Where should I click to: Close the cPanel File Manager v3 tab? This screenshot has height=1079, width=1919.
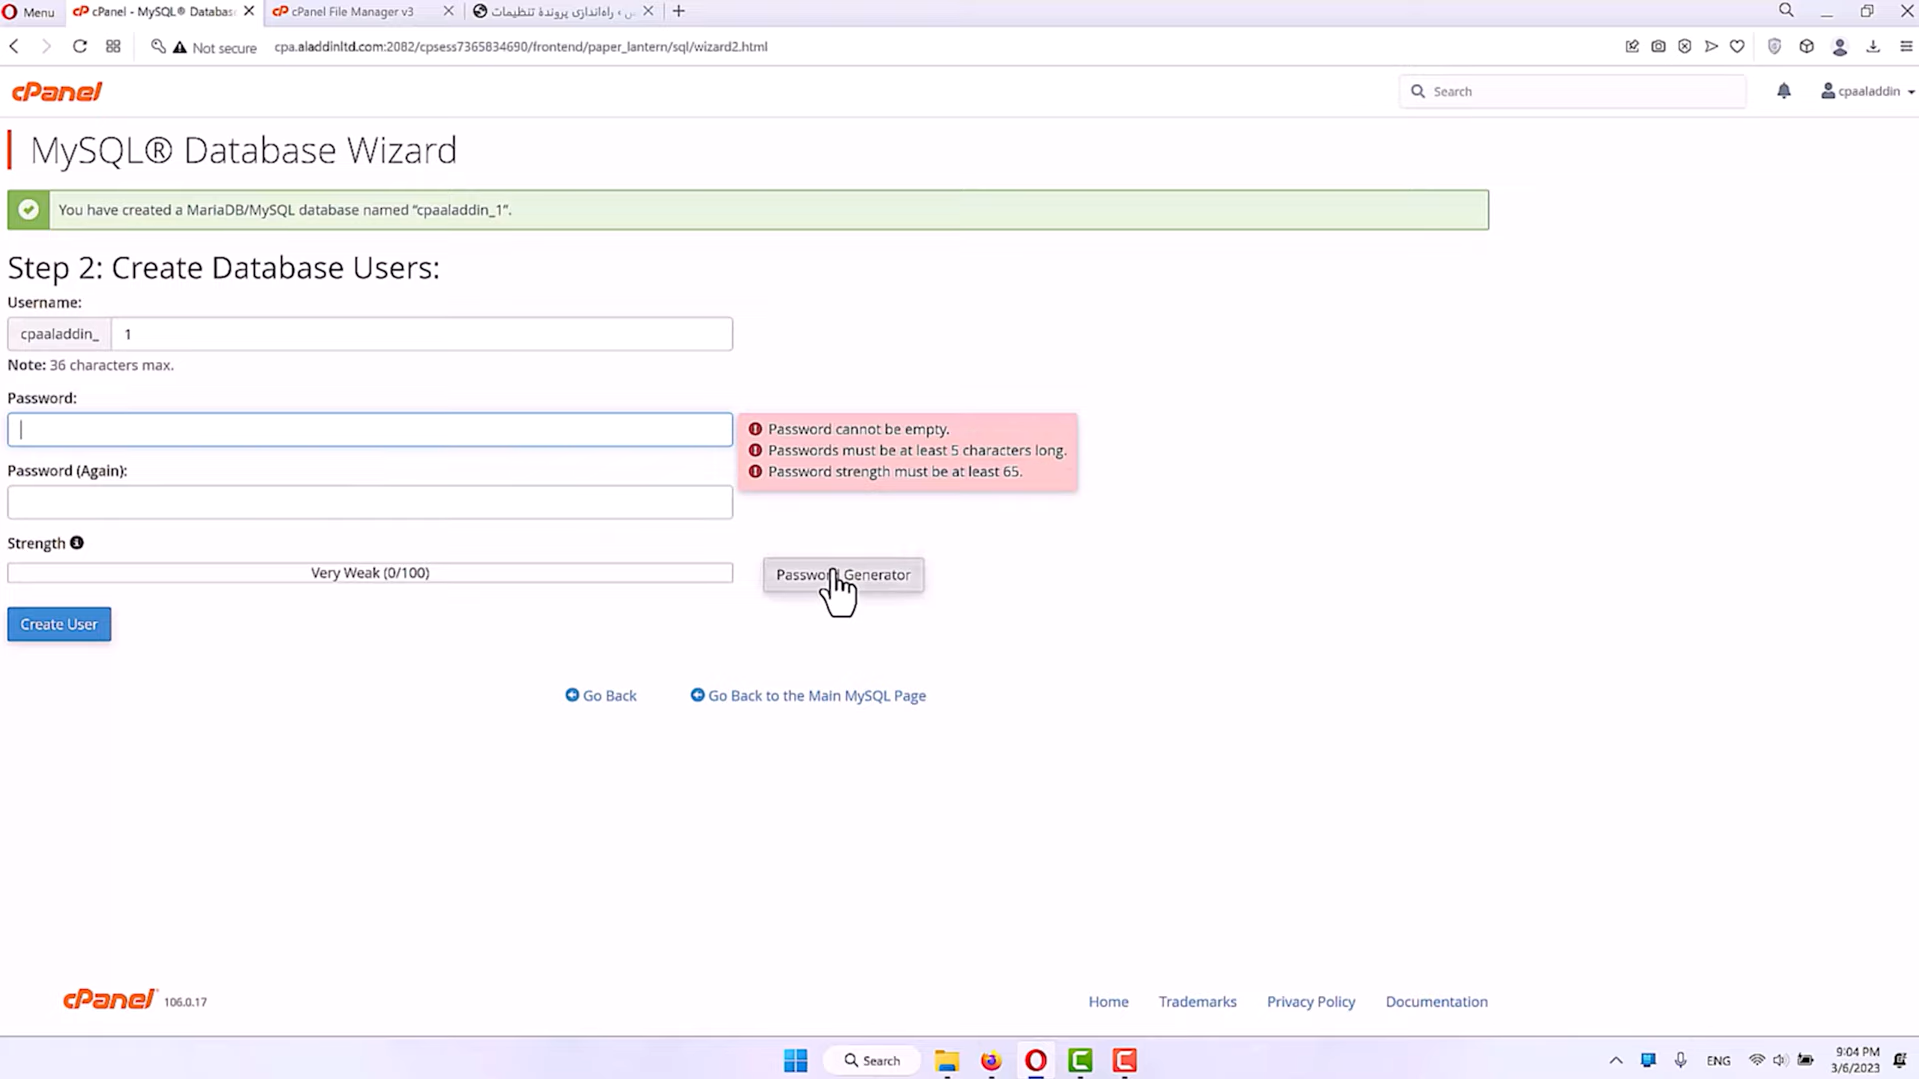pyautogui.click(x=448, y=12)
